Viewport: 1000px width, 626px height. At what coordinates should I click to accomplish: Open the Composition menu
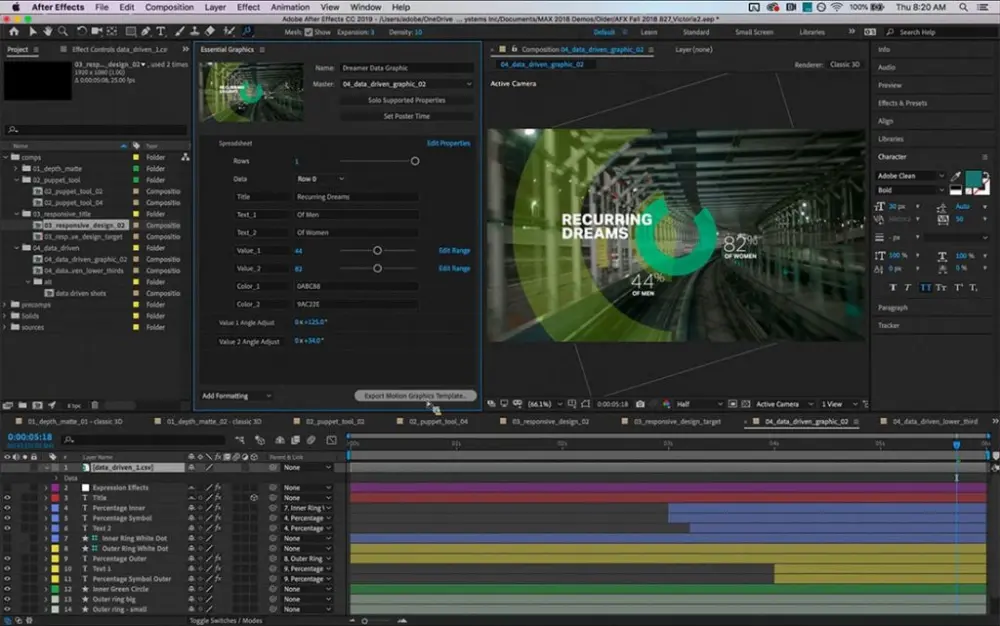click(169, 6)
